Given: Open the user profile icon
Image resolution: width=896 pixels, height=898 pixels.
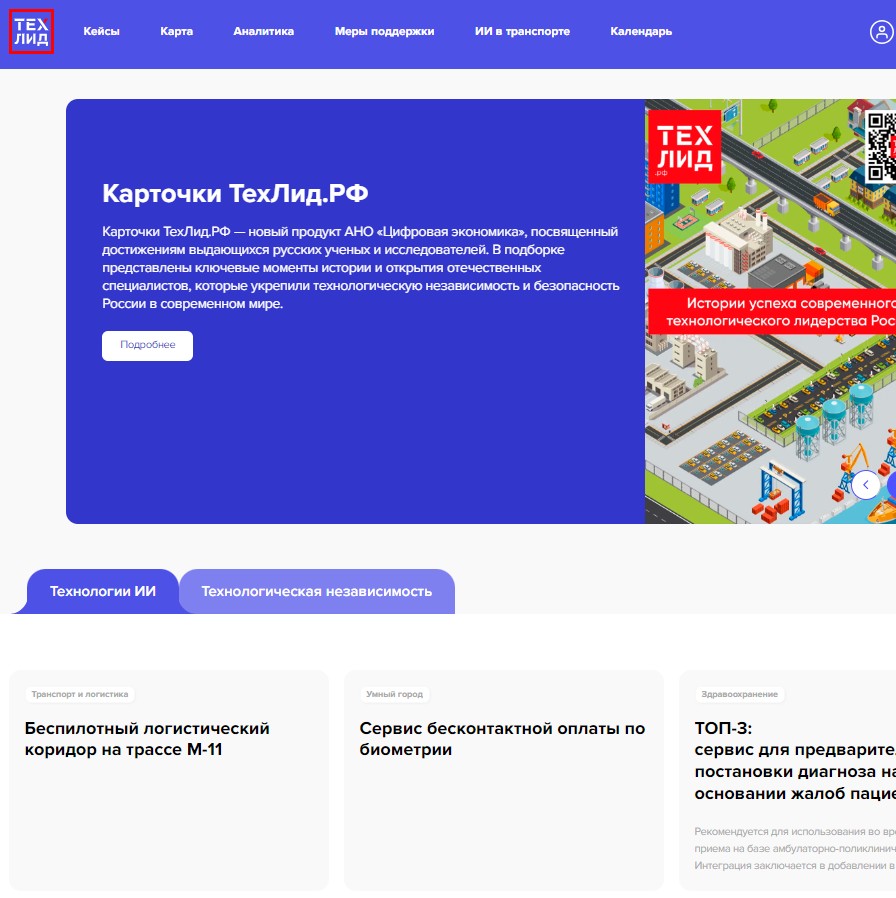Looking at the screenshot, I should coord(882,31).
